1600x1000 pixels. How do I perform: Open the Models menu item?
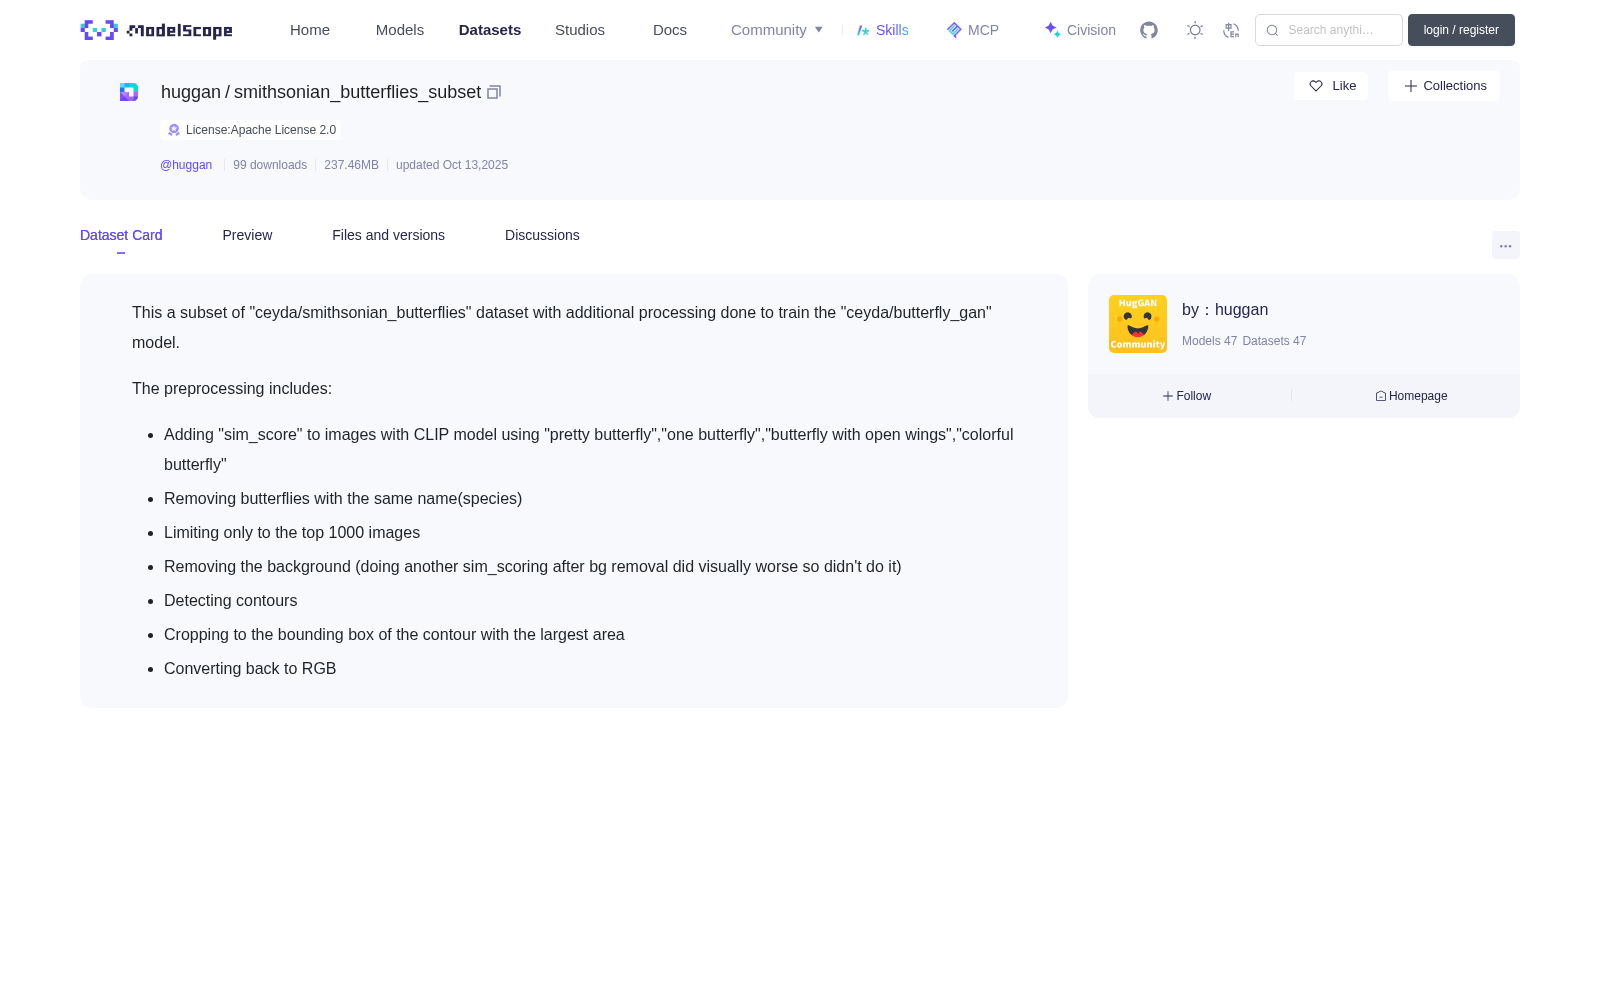point(400,30)
